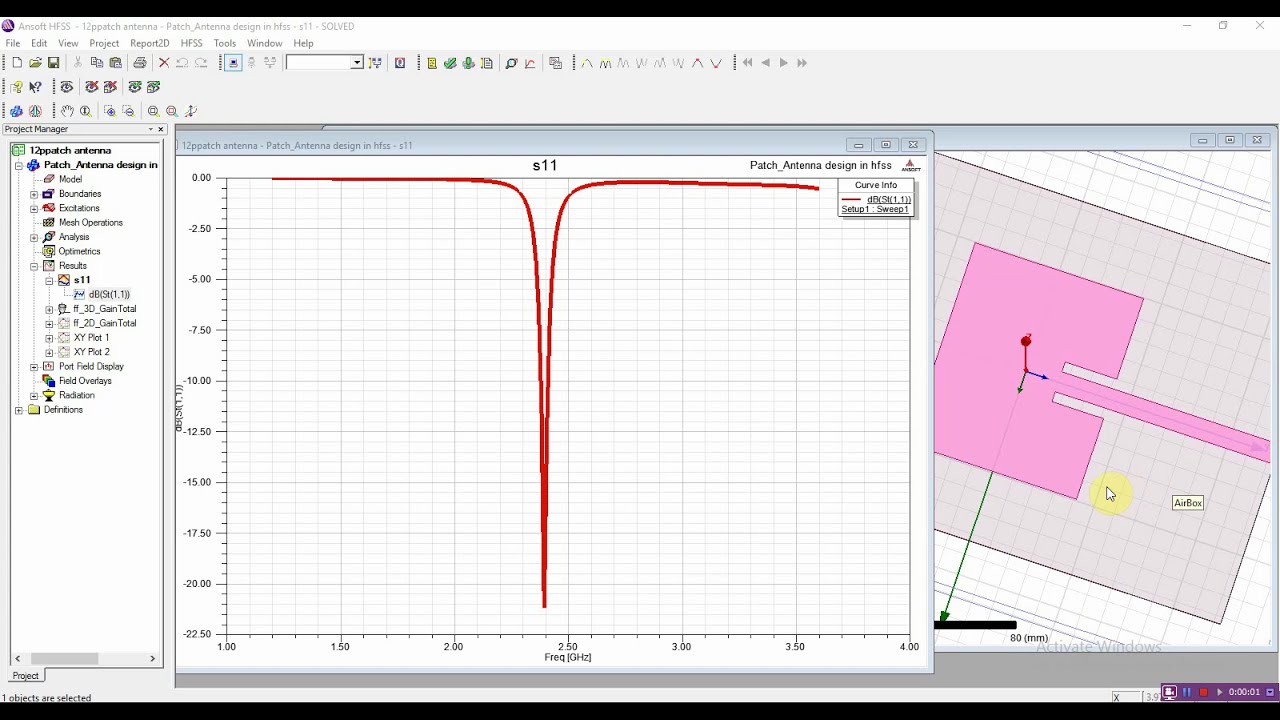Viewport: 1280px width, 720px height.
Task: Open the empty toolbar combo box dropdown
Action: [x=356, y=63]
